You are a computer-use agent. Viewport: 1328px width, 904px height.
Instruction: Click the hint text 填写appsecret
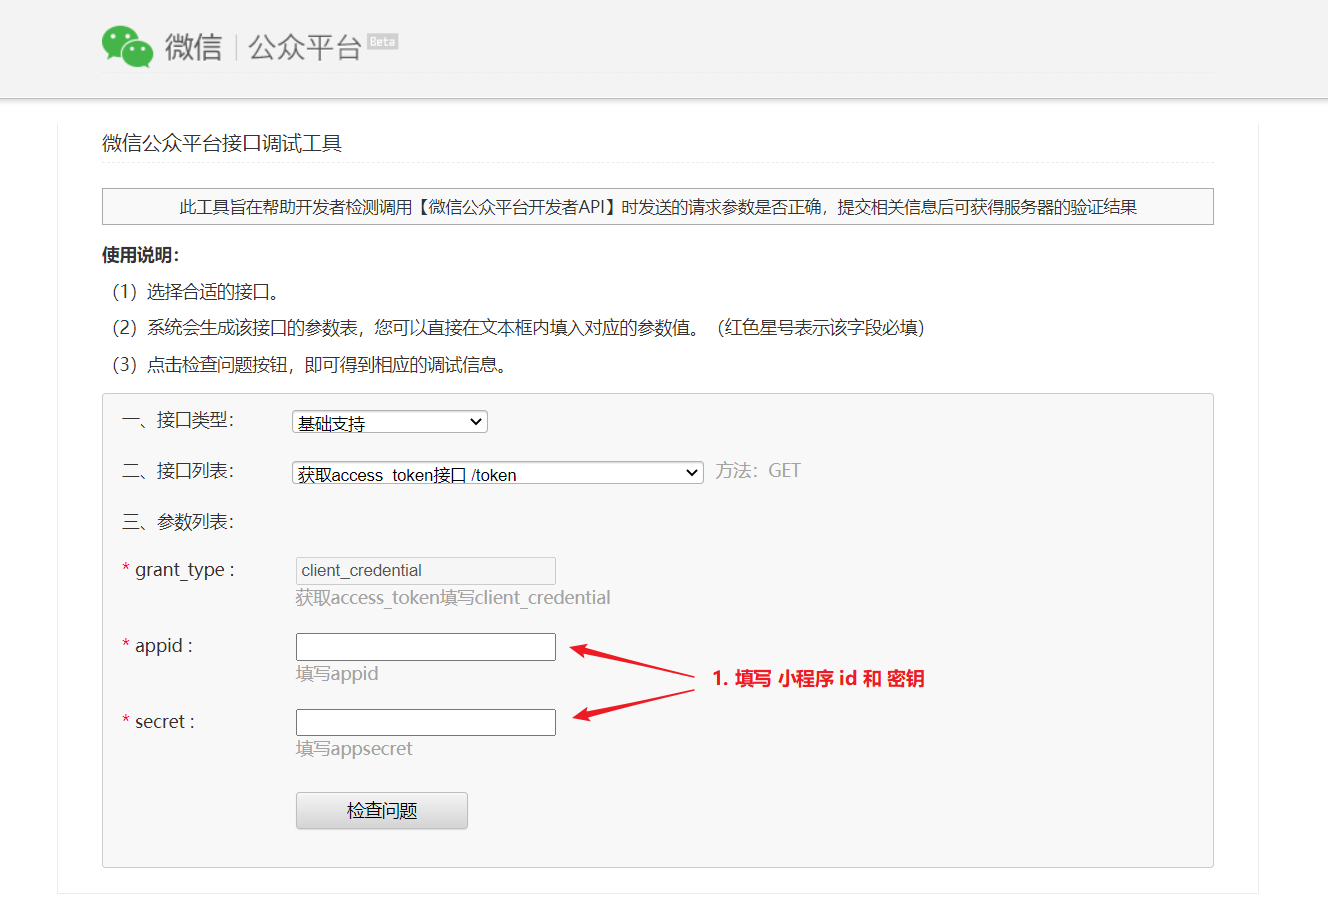(354, 749)
